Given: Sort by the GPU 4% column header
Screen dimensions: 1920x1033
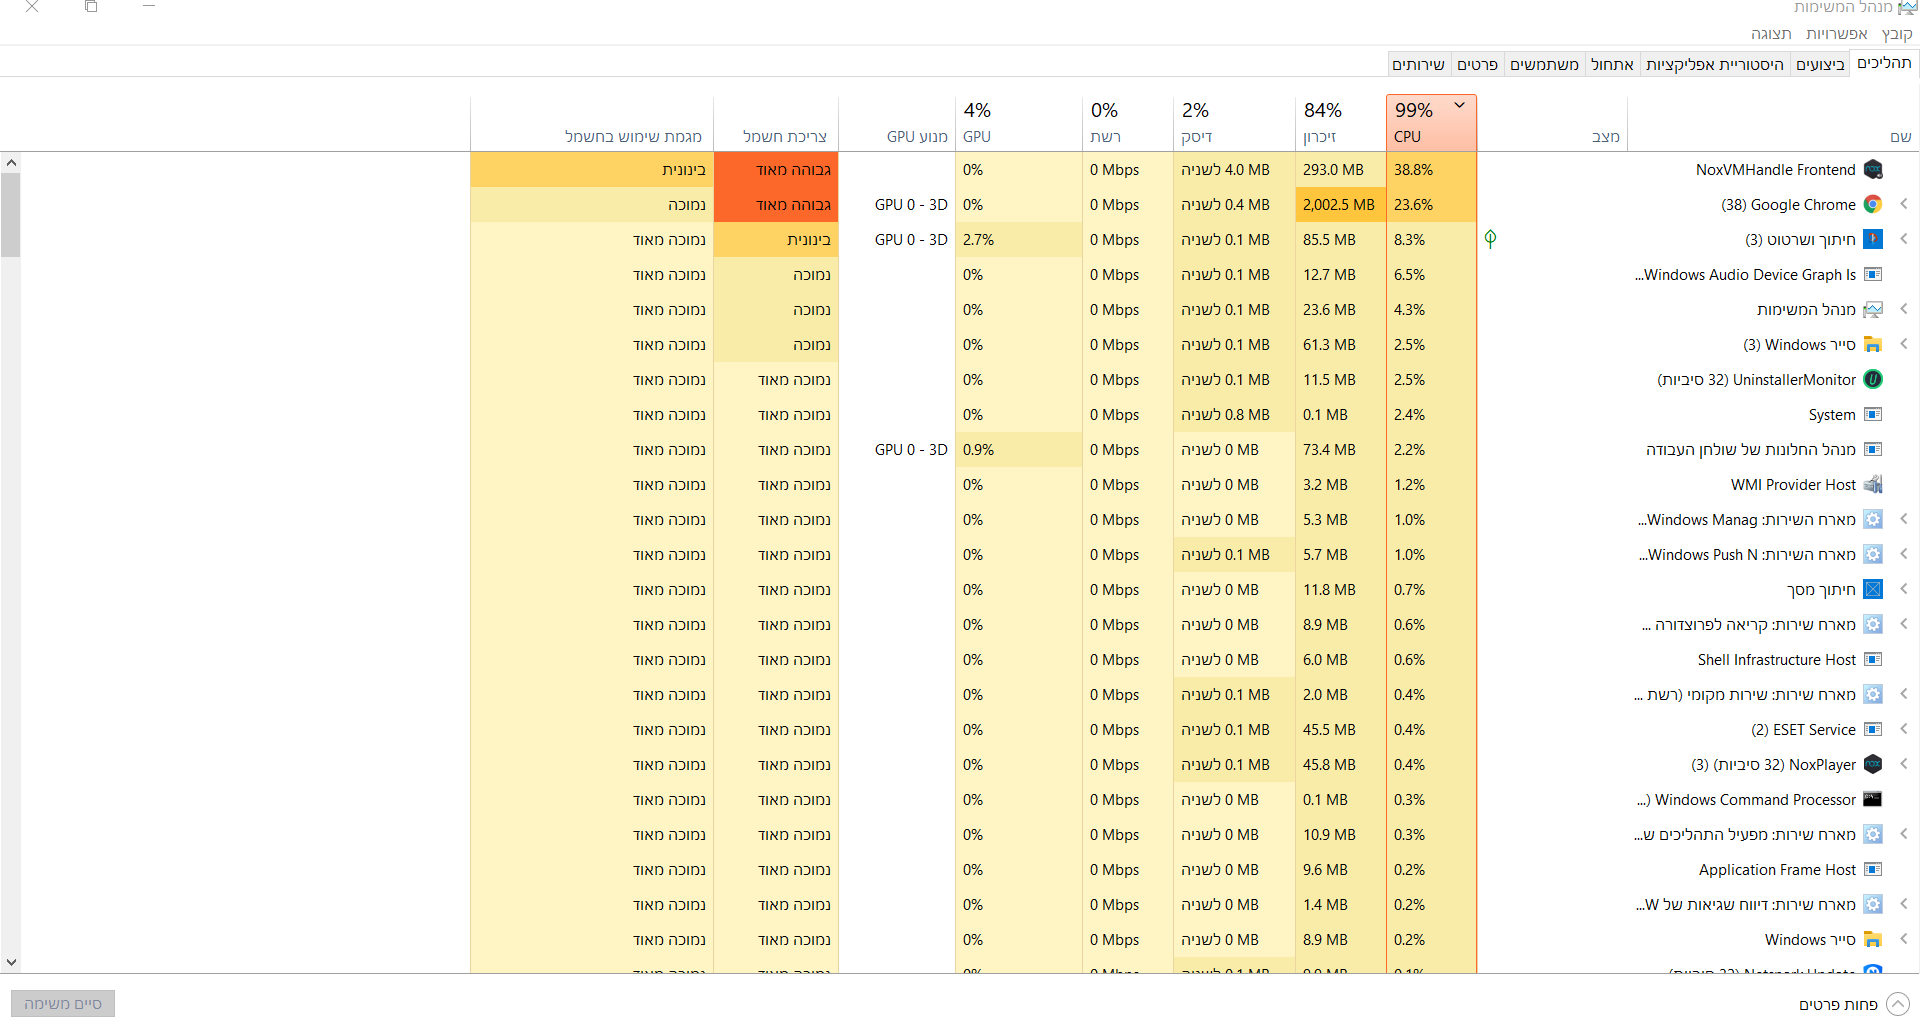Looking at the screenshot, I should tap(1019, 123).
